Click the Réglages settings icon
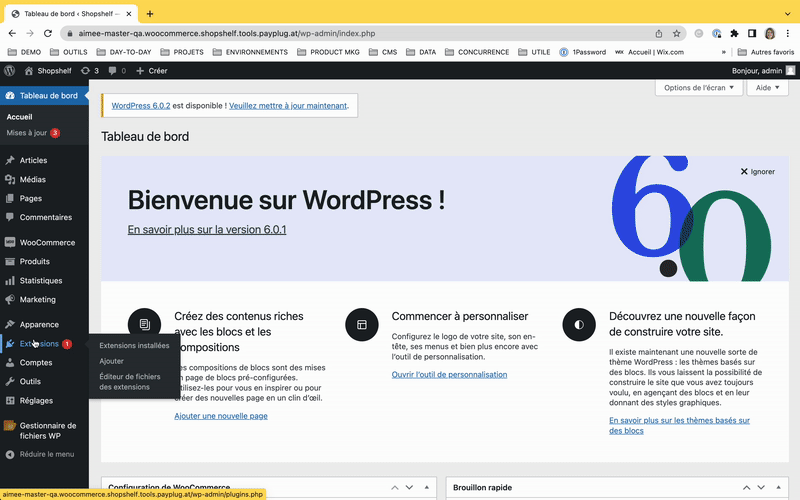 [x=10, y=401]
